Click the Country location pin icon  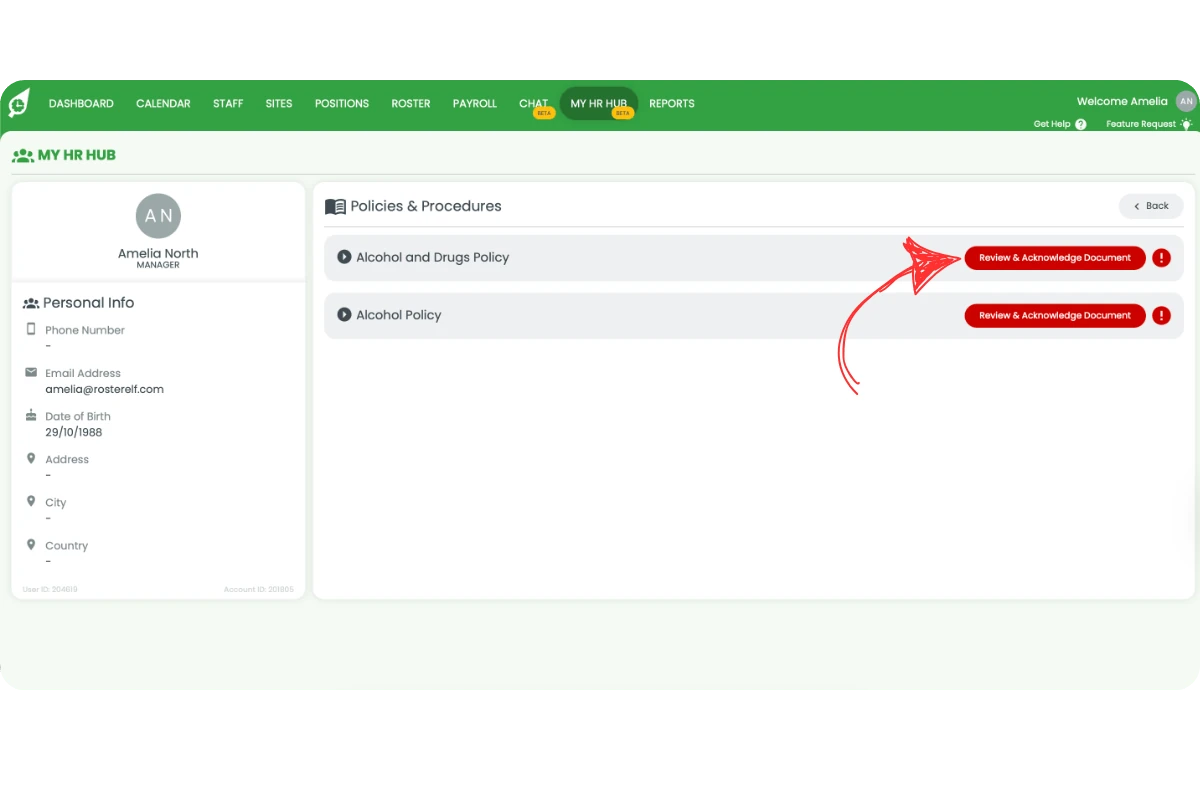tap(31, 545)
